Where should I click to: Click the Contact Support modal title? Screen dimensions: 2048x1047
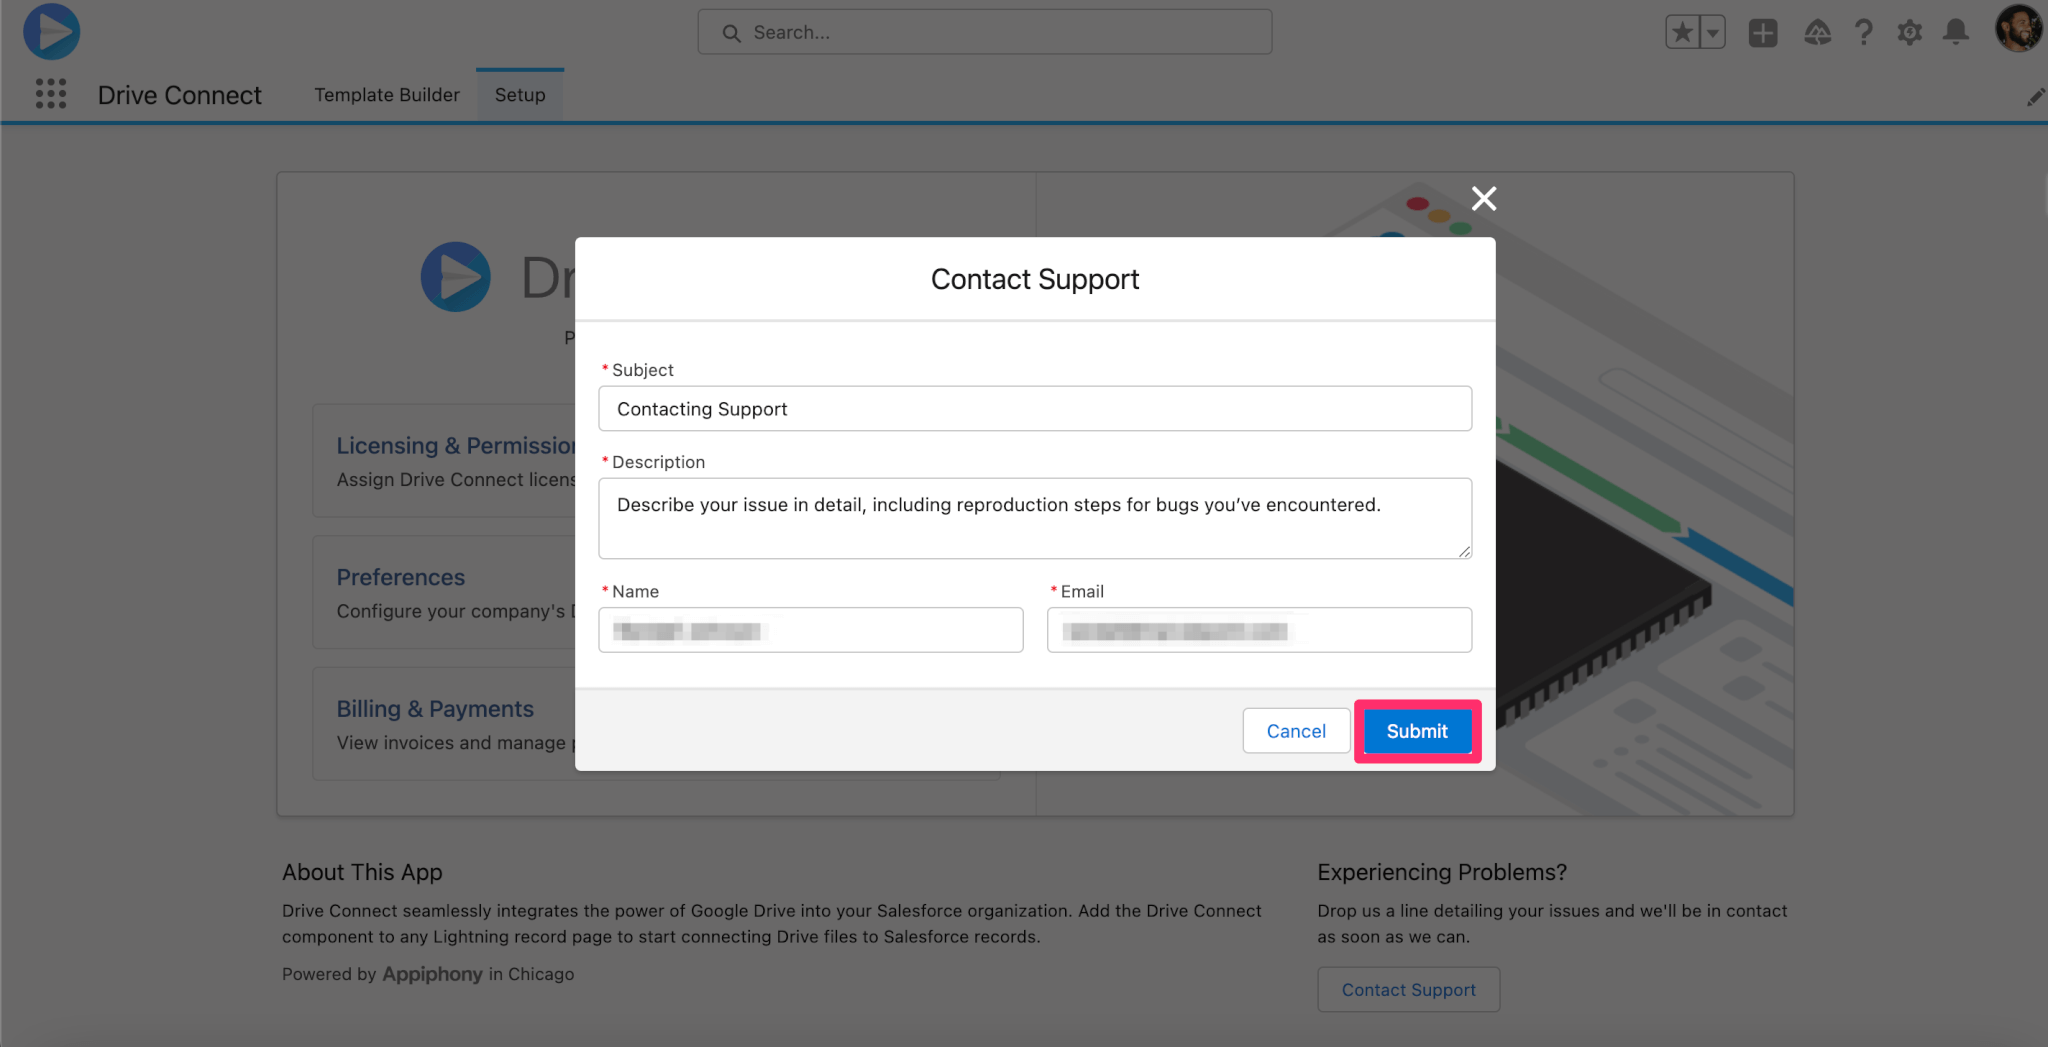(1035, 279)
